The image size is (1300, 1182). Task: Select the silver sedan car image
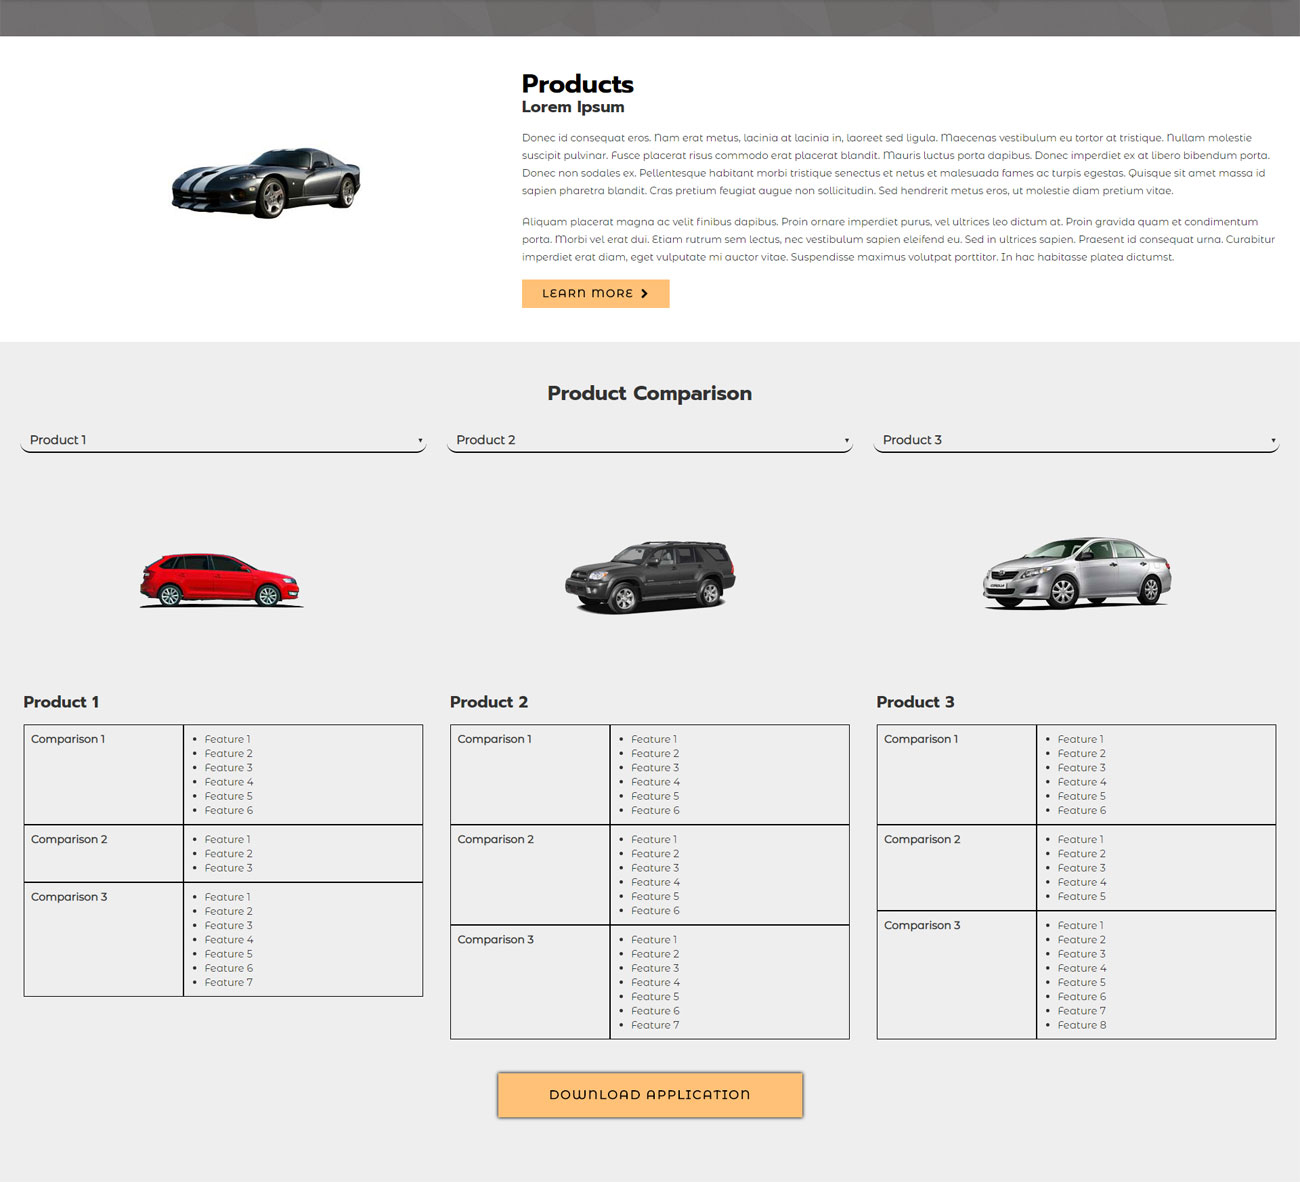coord(1077,573)
